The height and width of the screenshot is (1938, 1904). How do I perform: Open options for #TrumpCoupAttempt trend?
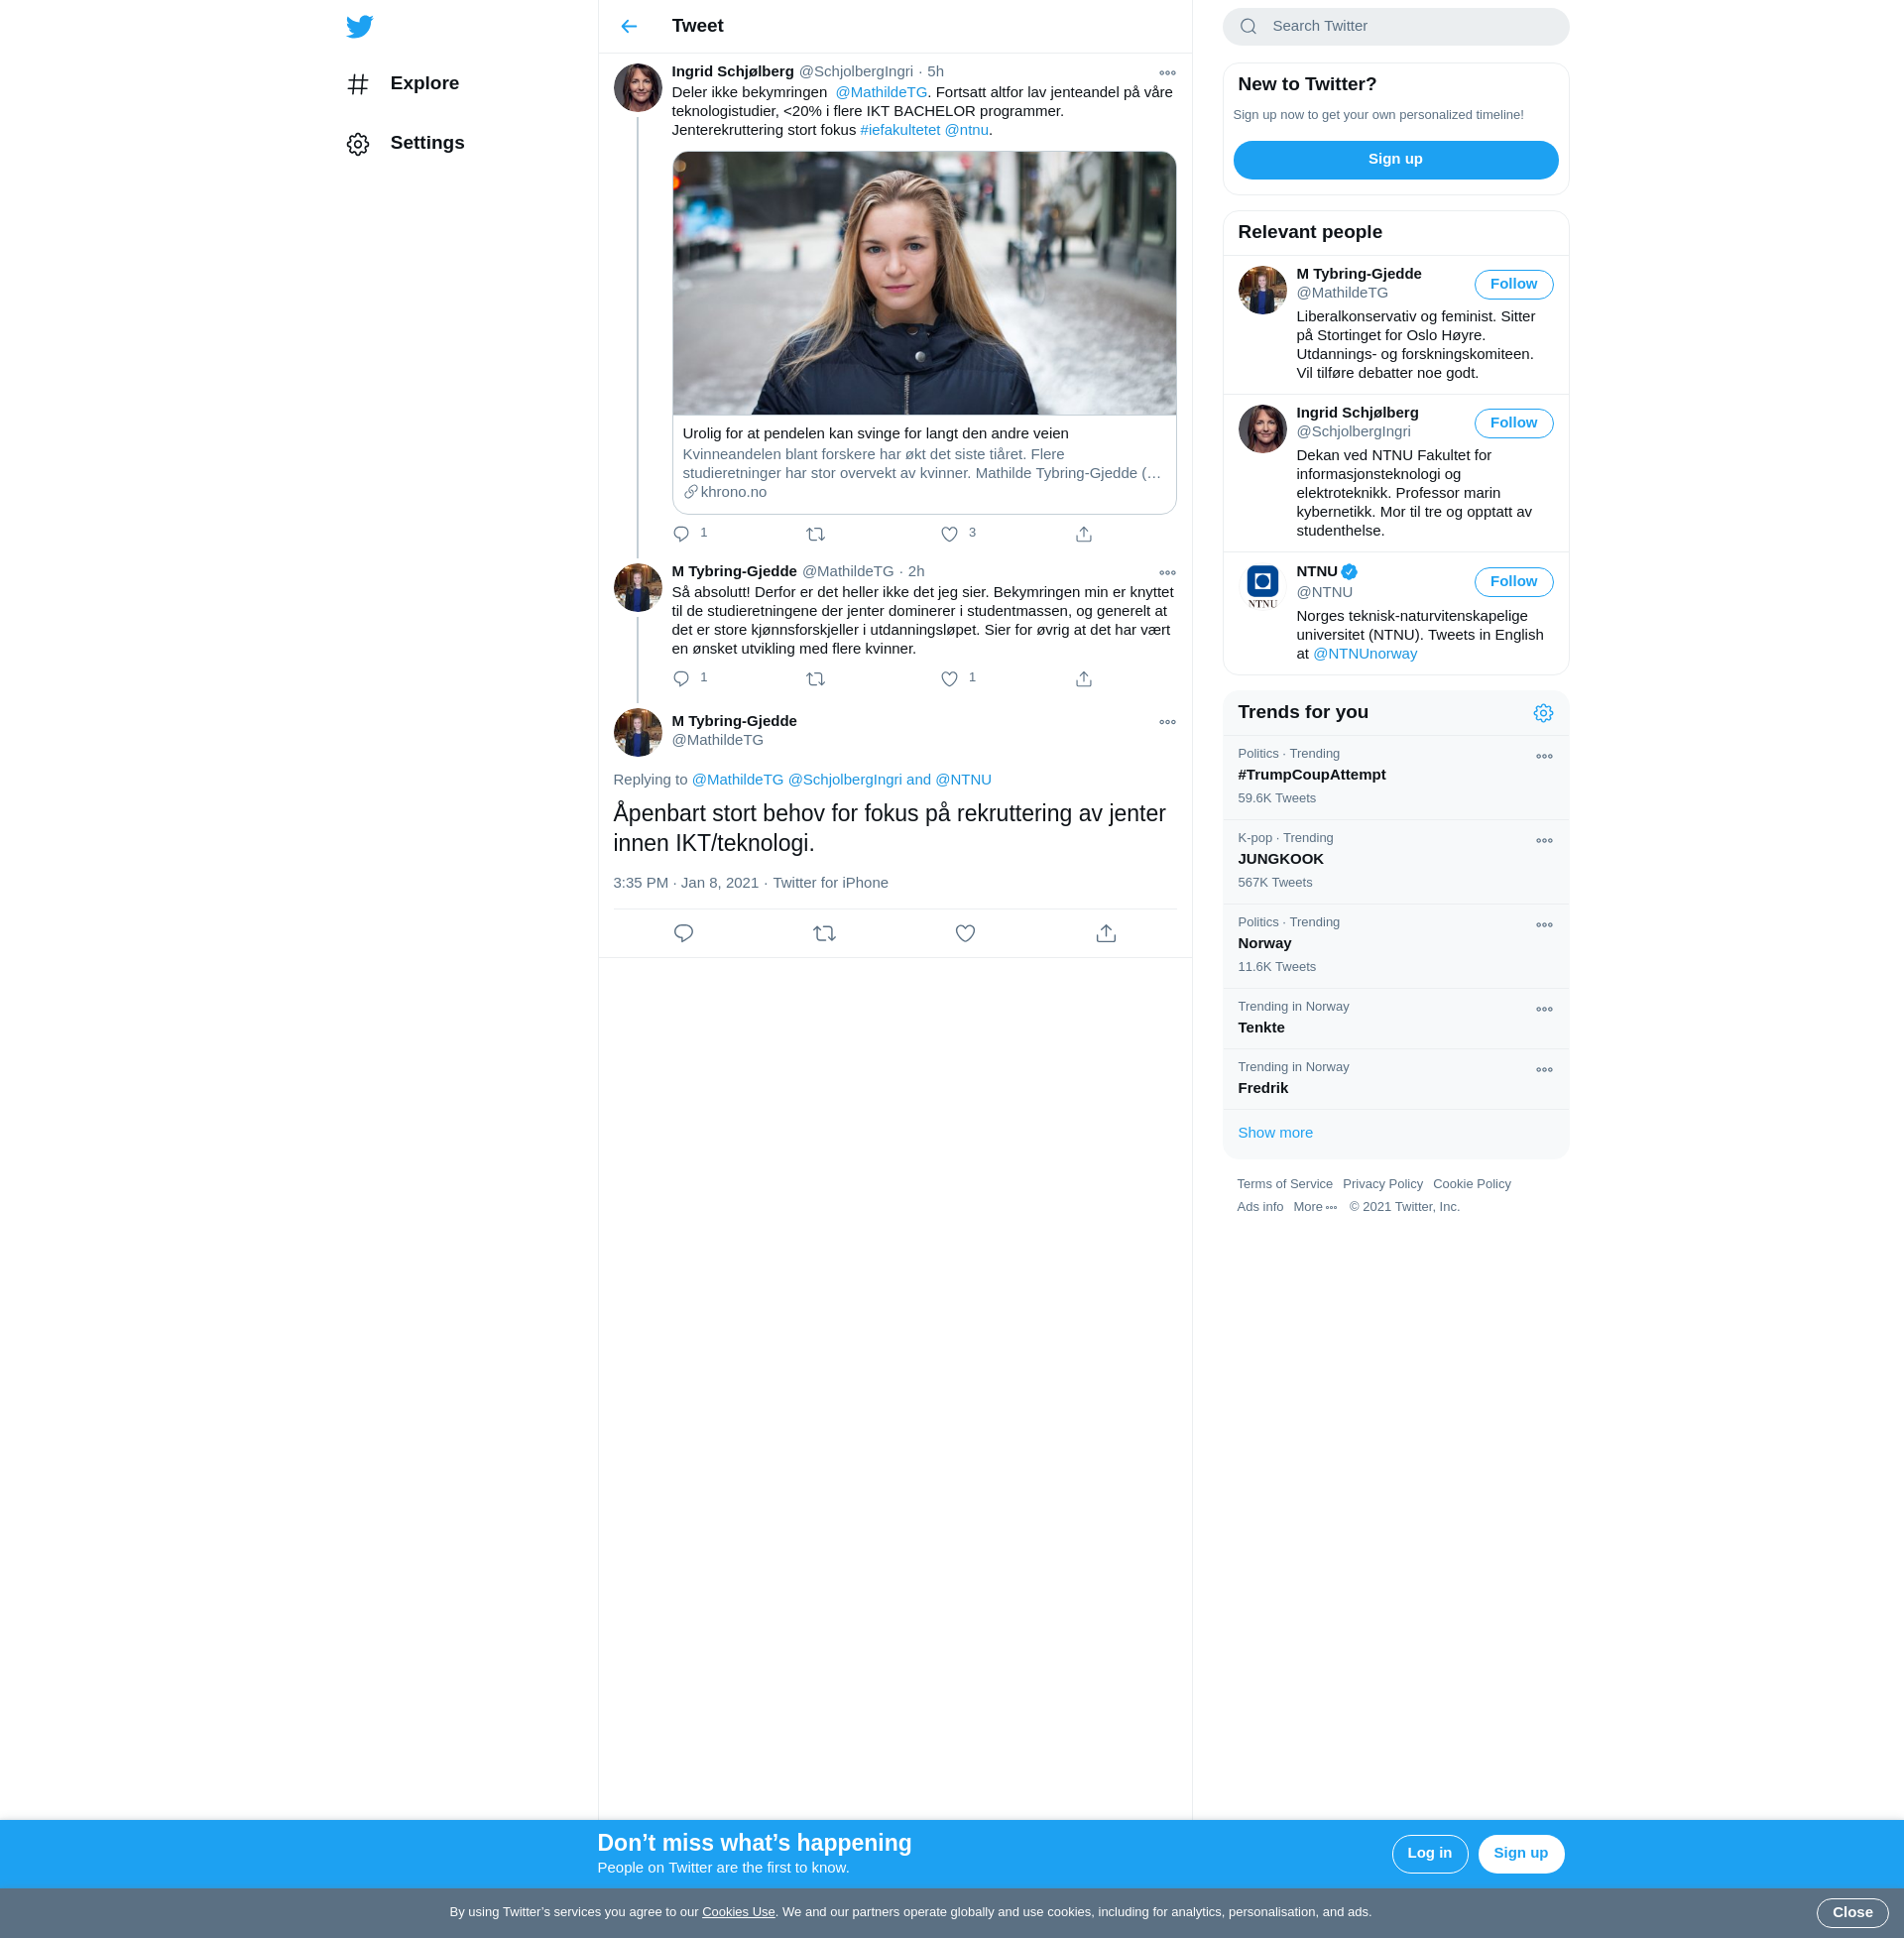pos(1544,757)
